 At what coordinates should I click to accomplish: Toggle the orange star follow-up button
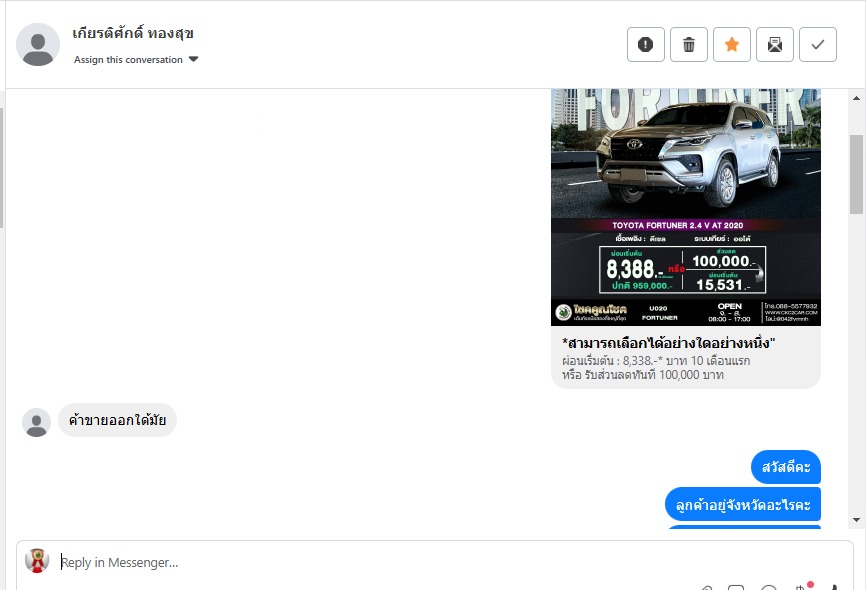pyautogui.click(x=732, y=44)
